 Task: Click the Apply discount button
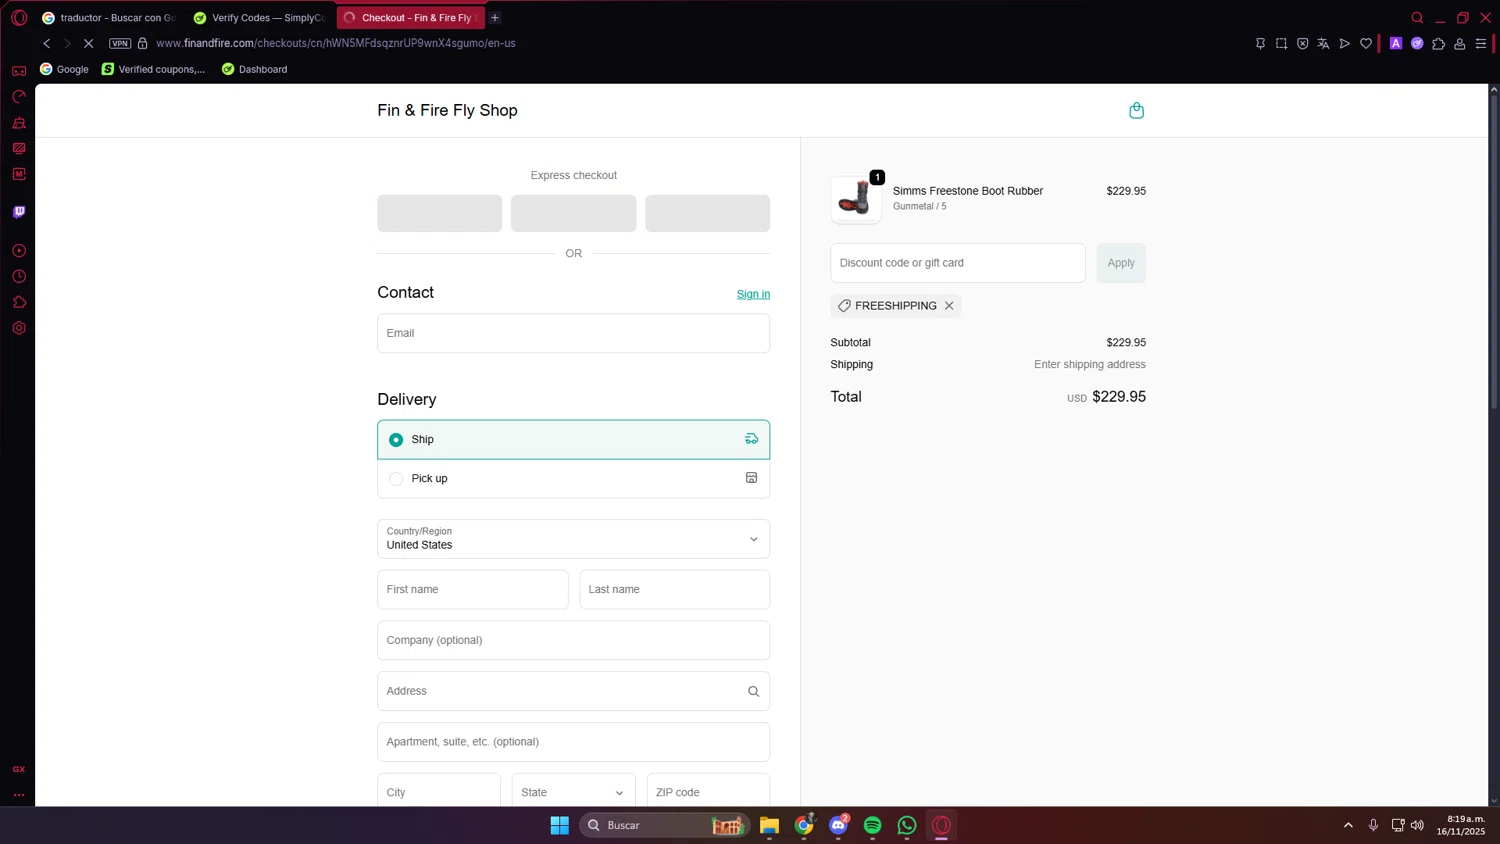click(1121, 263)
